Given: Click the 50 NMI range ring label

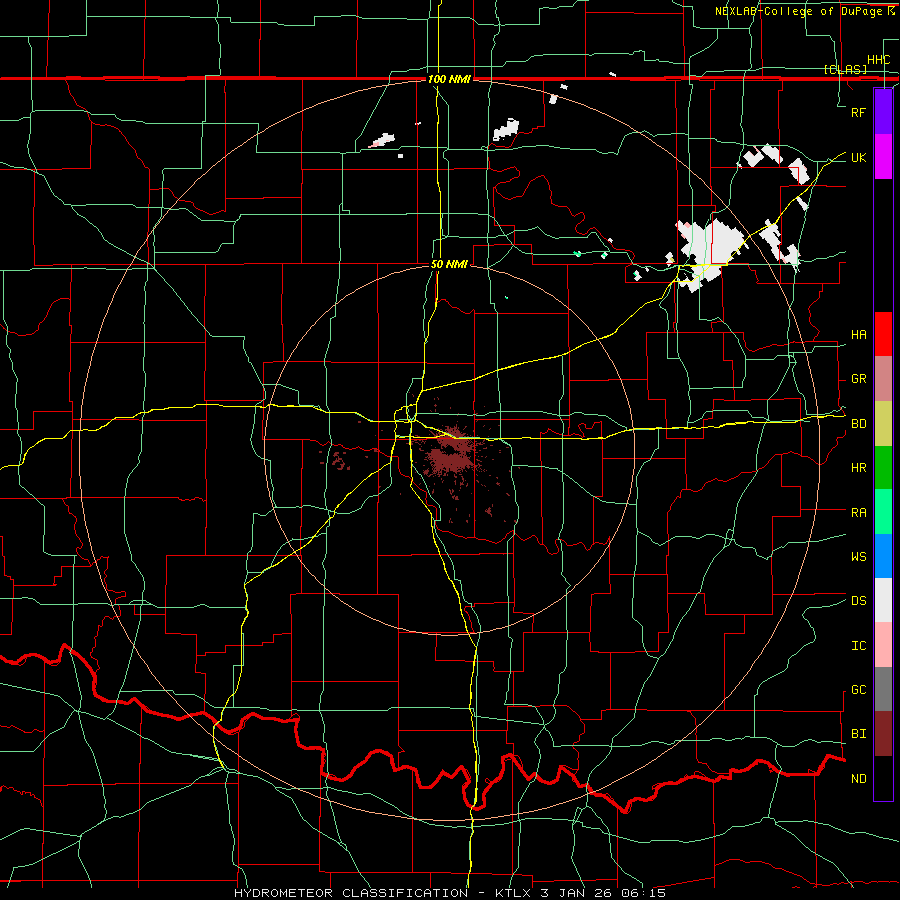Looking at the screenshot, I should coord(449,265).
